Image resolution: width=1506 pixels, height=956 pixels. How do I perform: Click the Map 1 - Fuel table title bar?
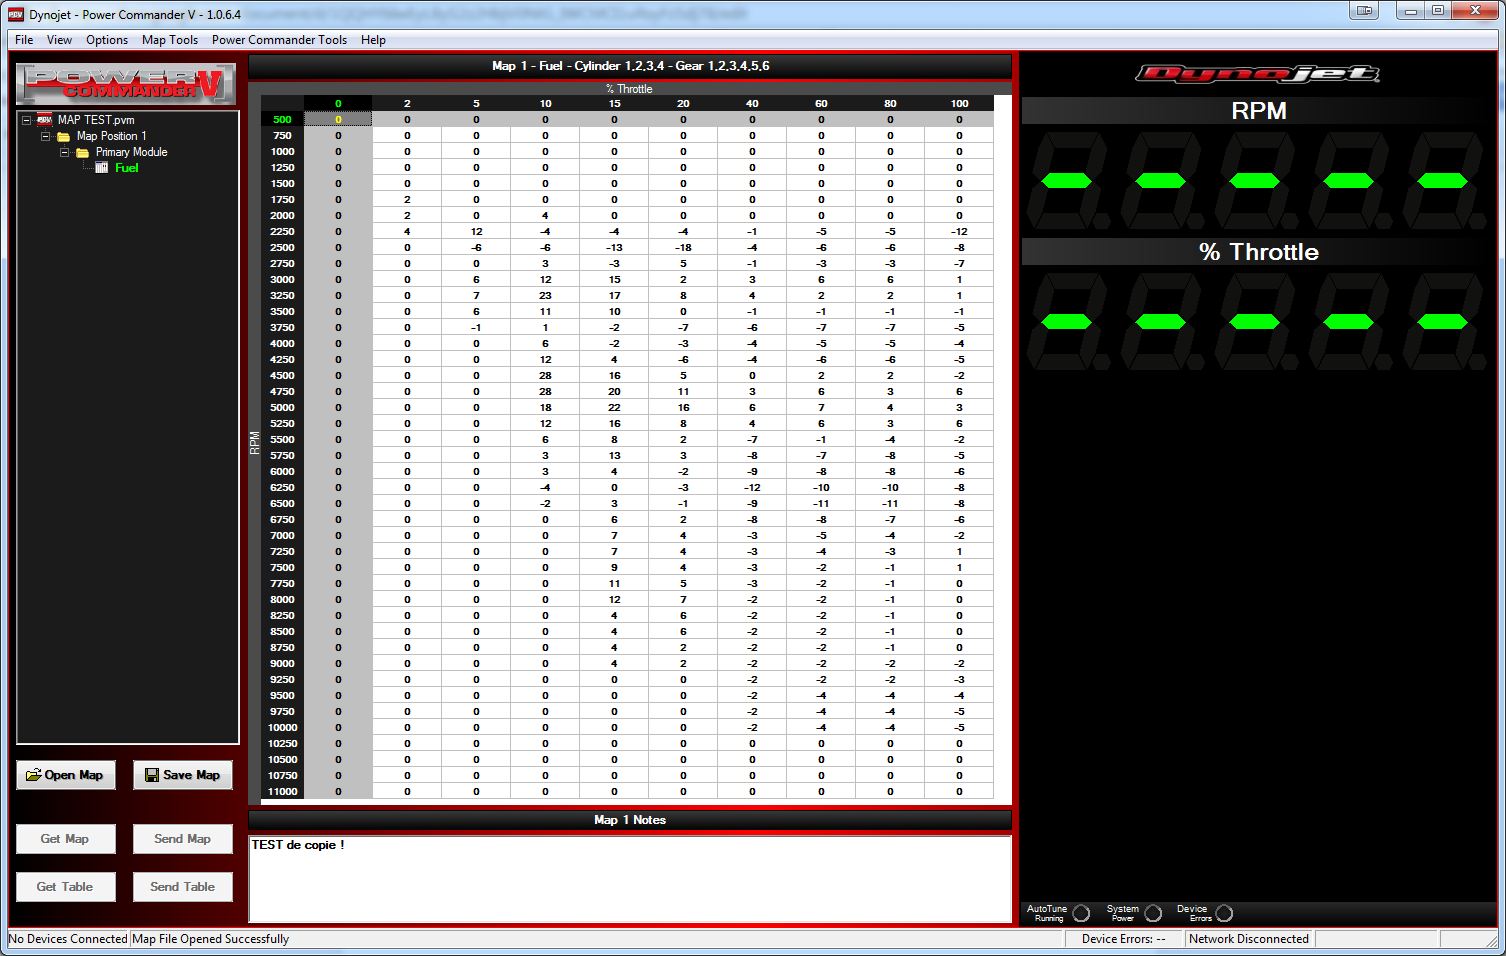630,66
